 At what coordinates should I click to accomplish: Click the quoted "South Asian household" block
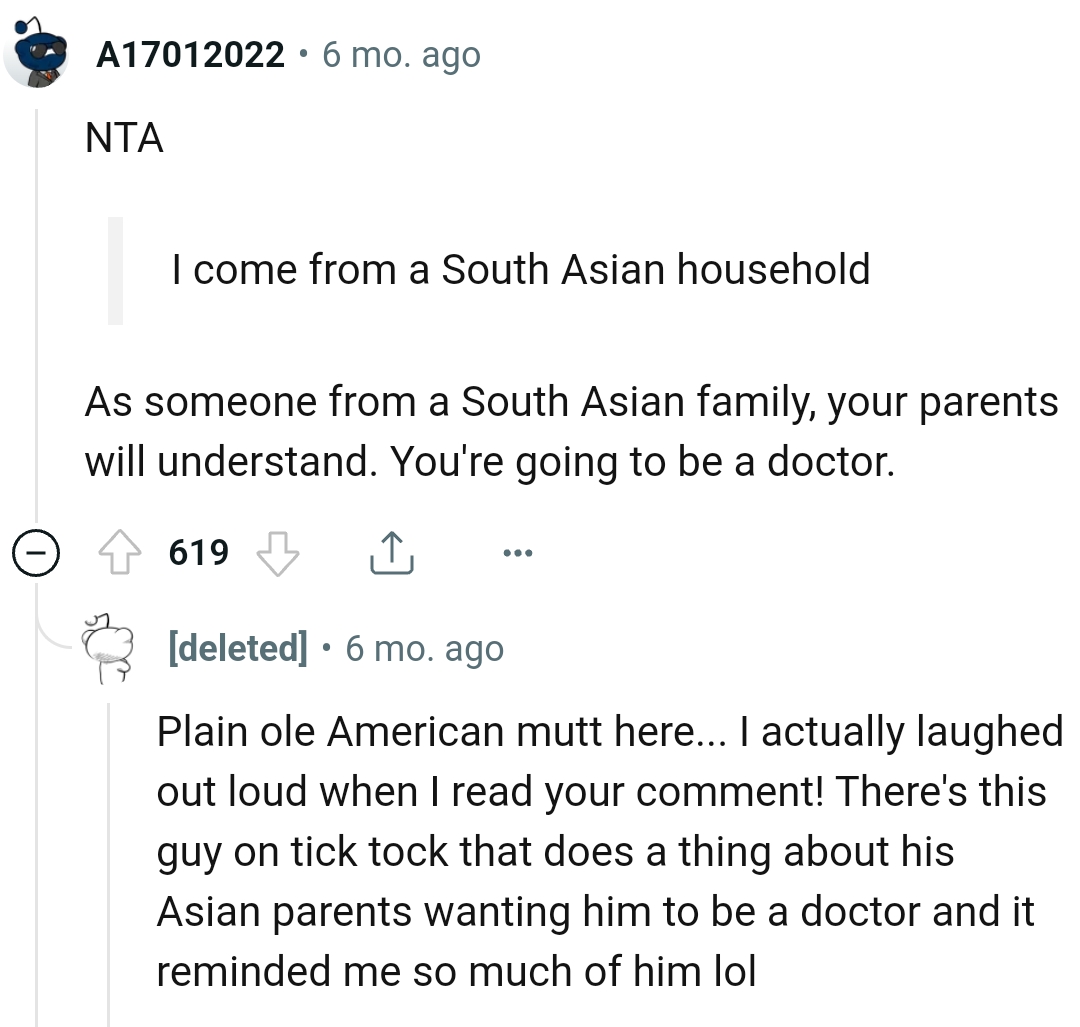pyautogui.click(x=520, y=268)
